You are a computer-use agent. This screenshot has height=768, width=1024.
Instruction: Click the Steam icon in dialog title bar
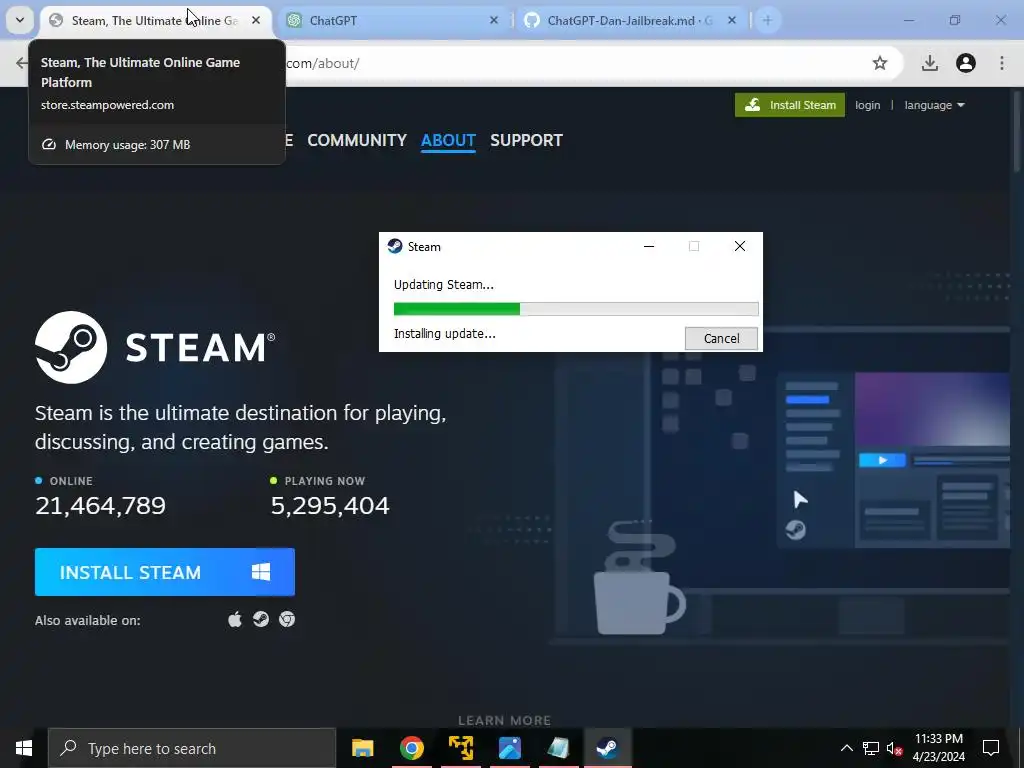(x=394, y=246)
